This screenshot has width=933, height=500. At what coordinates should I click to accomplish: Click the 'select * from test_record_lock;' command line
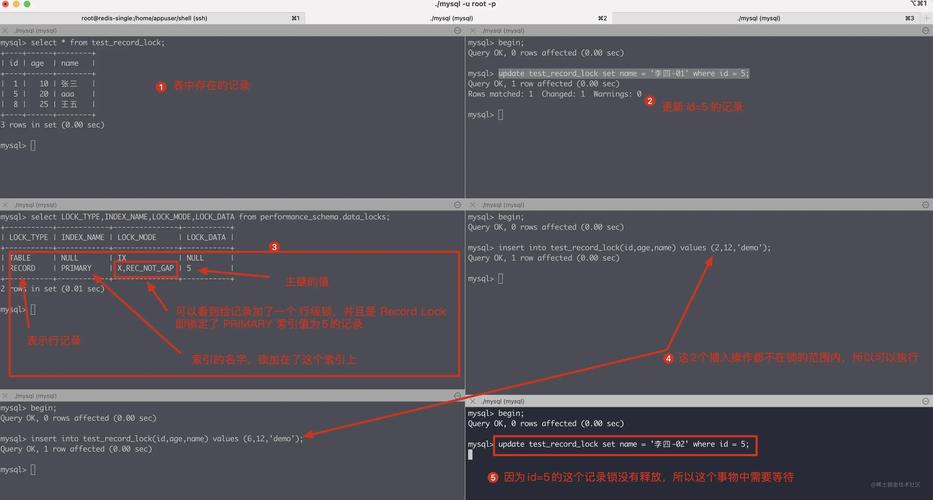98,43
